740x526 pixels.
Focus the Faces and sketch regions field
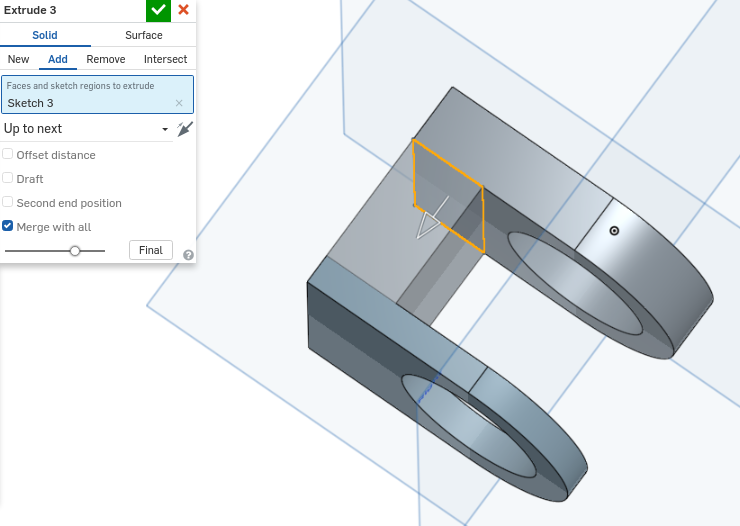[98, 94]
